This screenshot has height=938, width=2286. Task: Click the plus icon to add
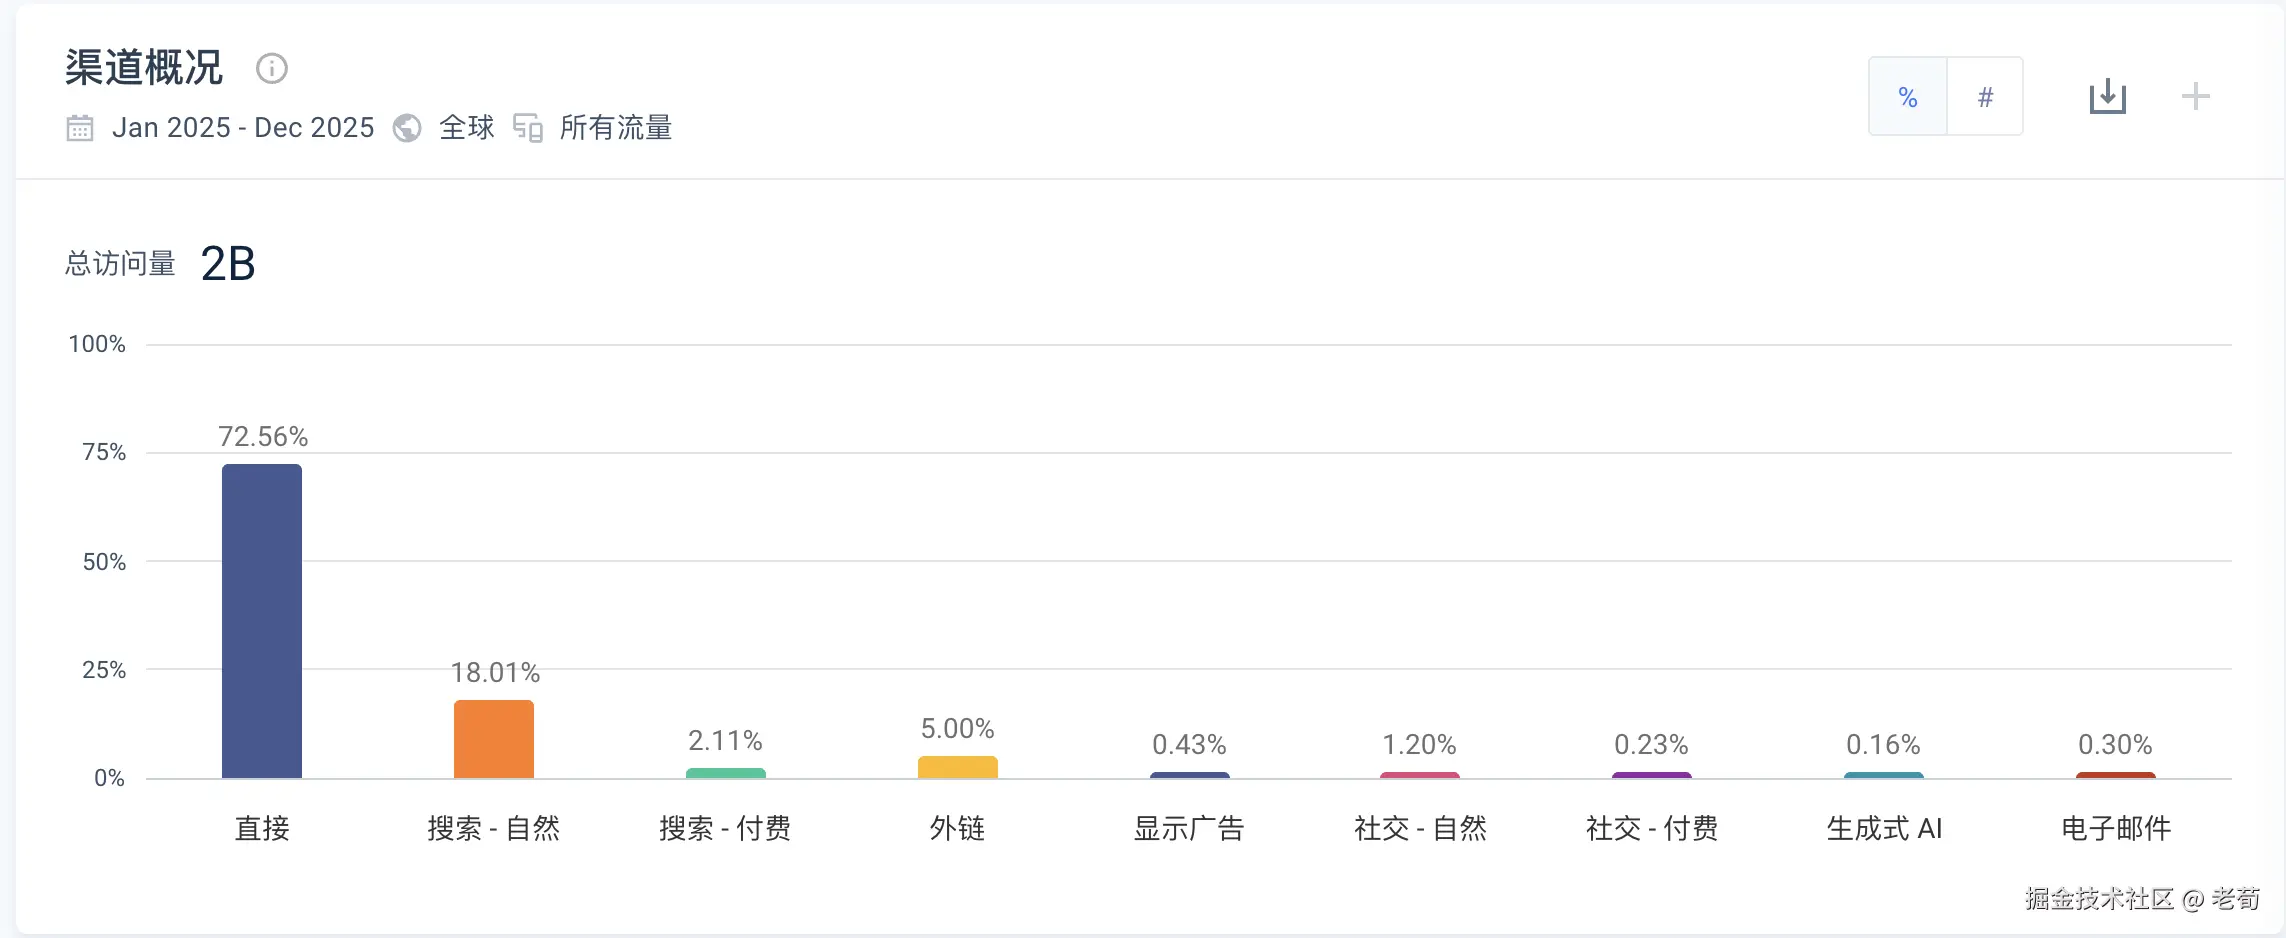[2195, 96]
